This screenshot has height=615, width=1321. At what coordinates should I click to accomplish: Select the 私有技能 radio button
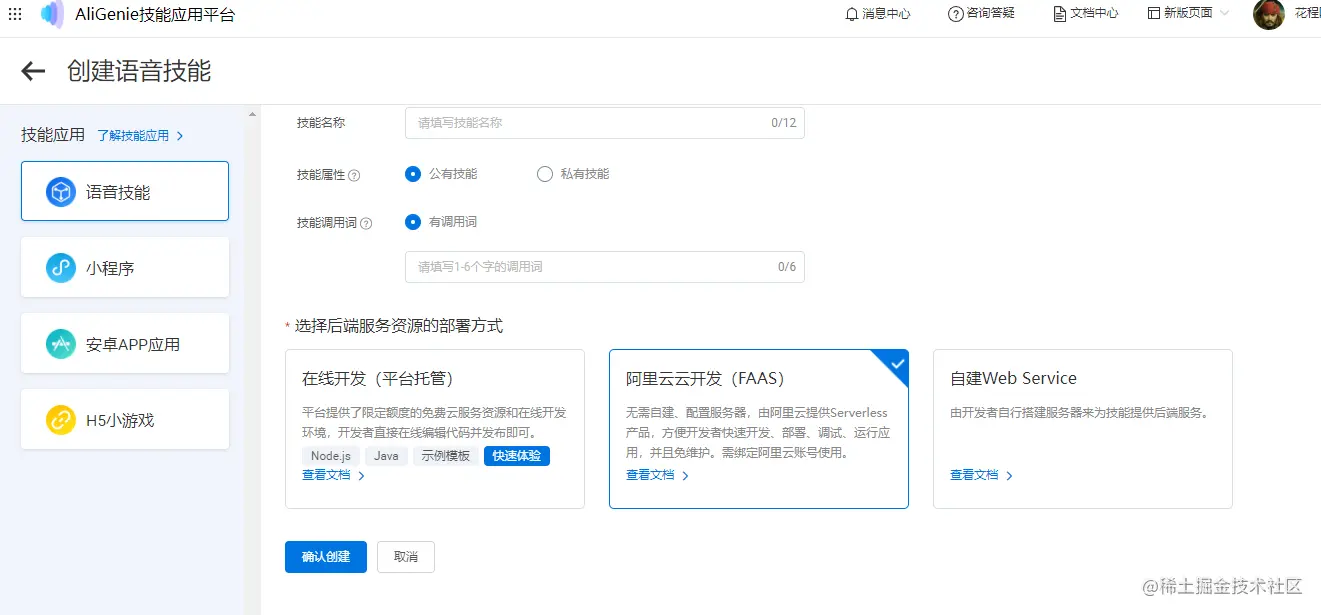point(545,174)
